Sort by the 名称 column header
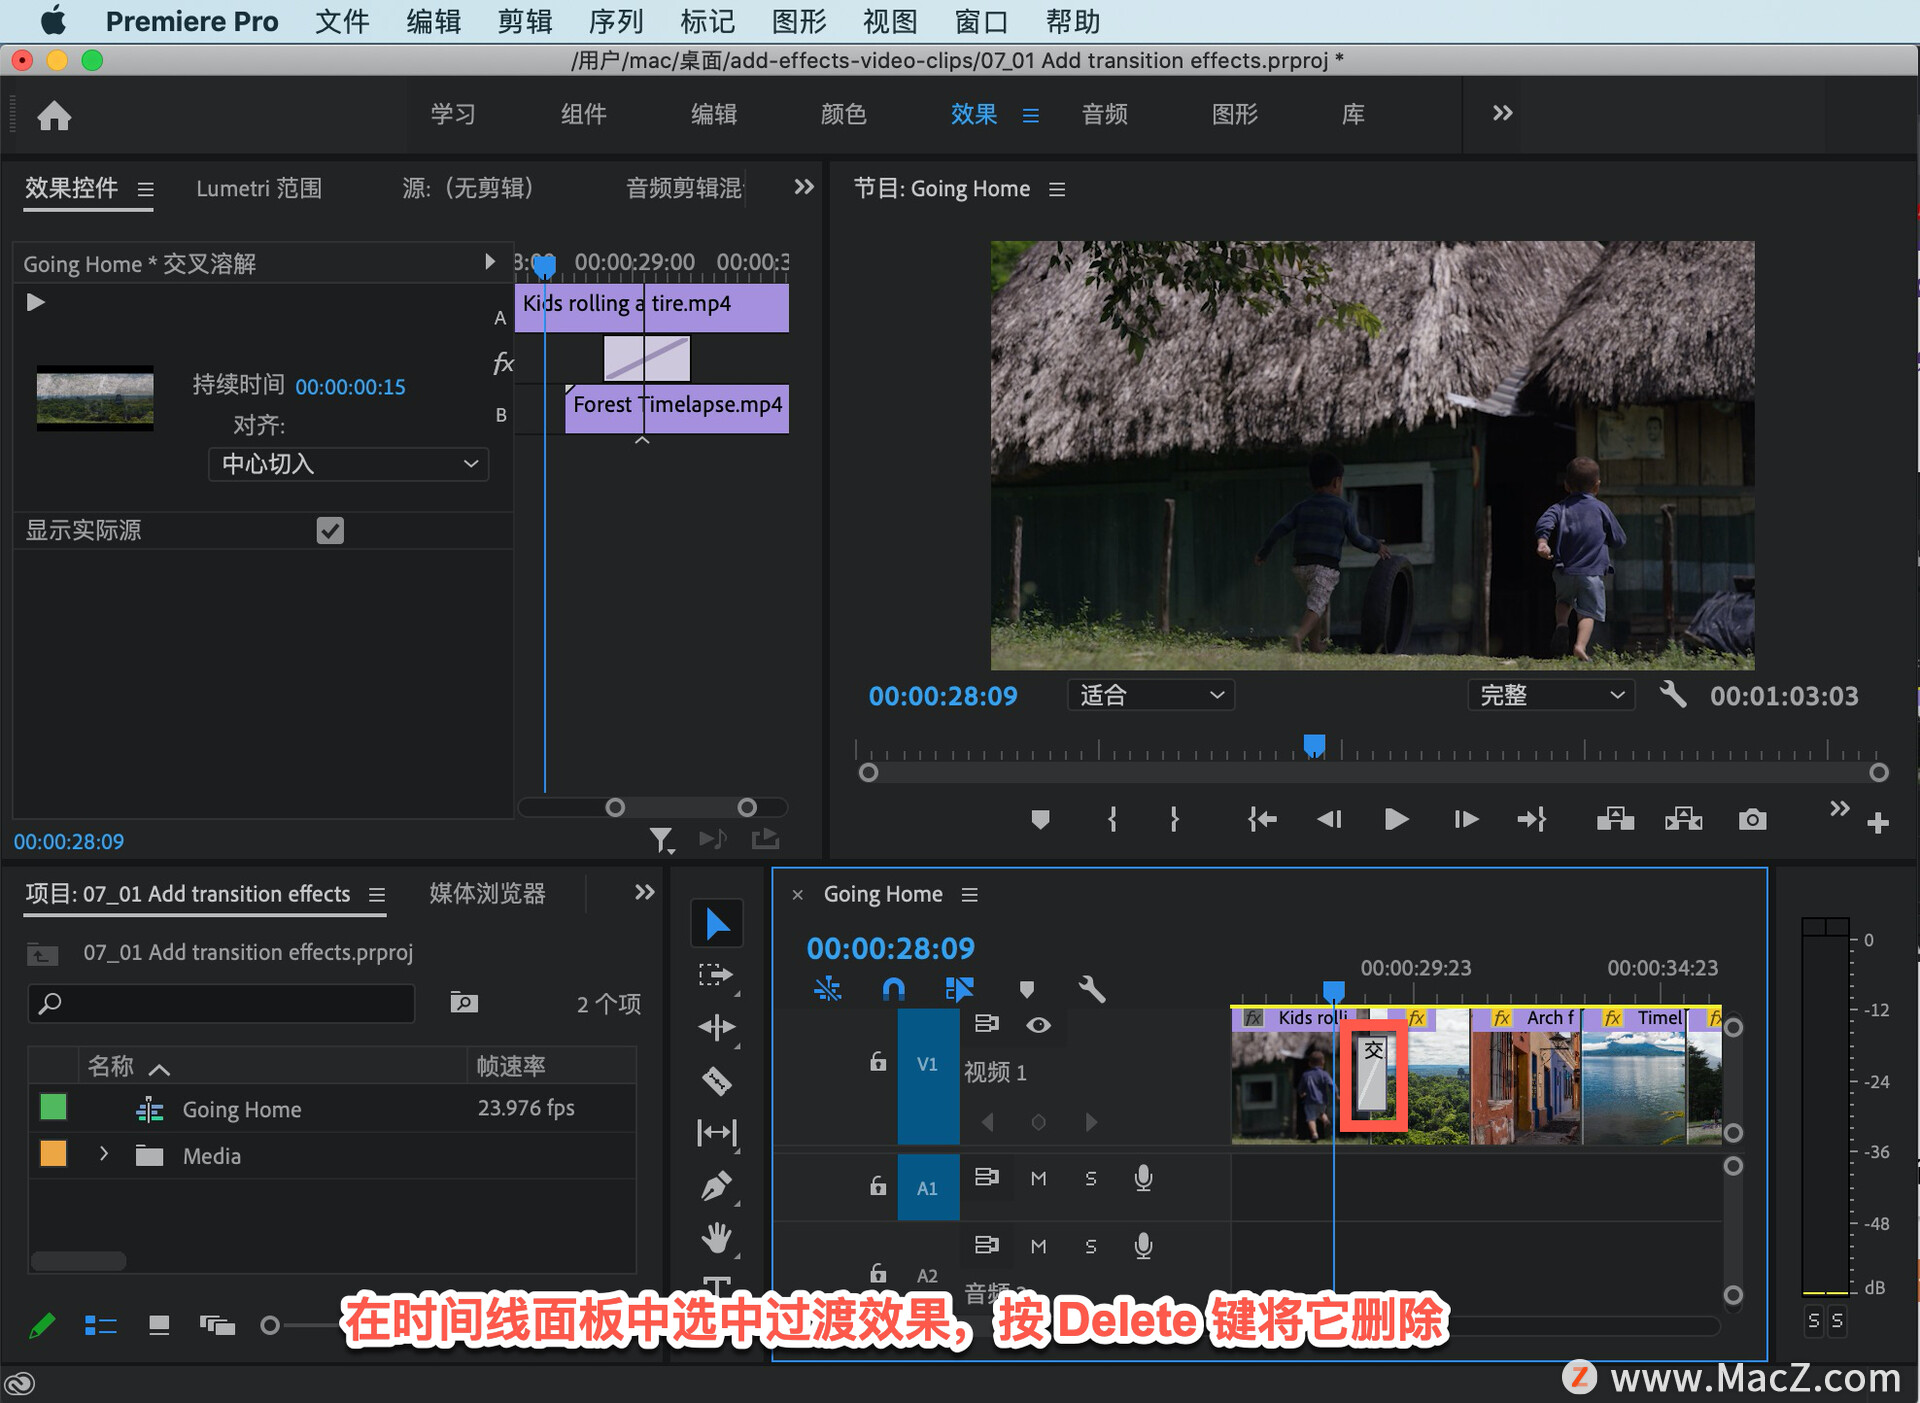 (110, 1066)
